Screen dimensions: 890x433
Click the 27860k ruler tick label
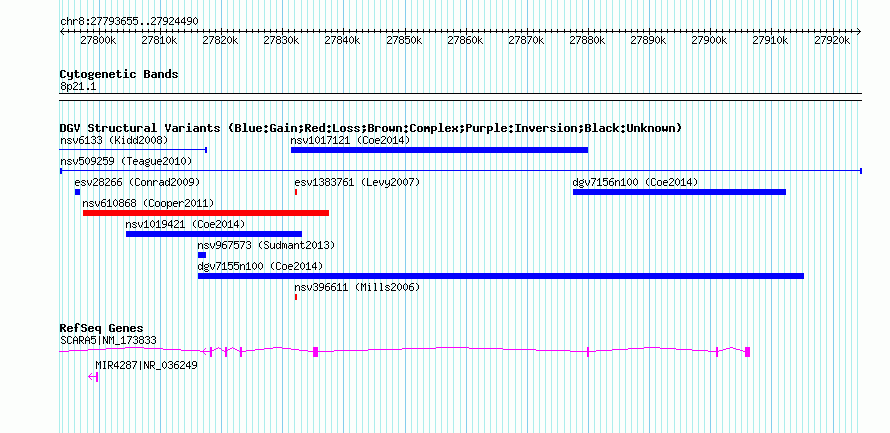pos(466,41)
